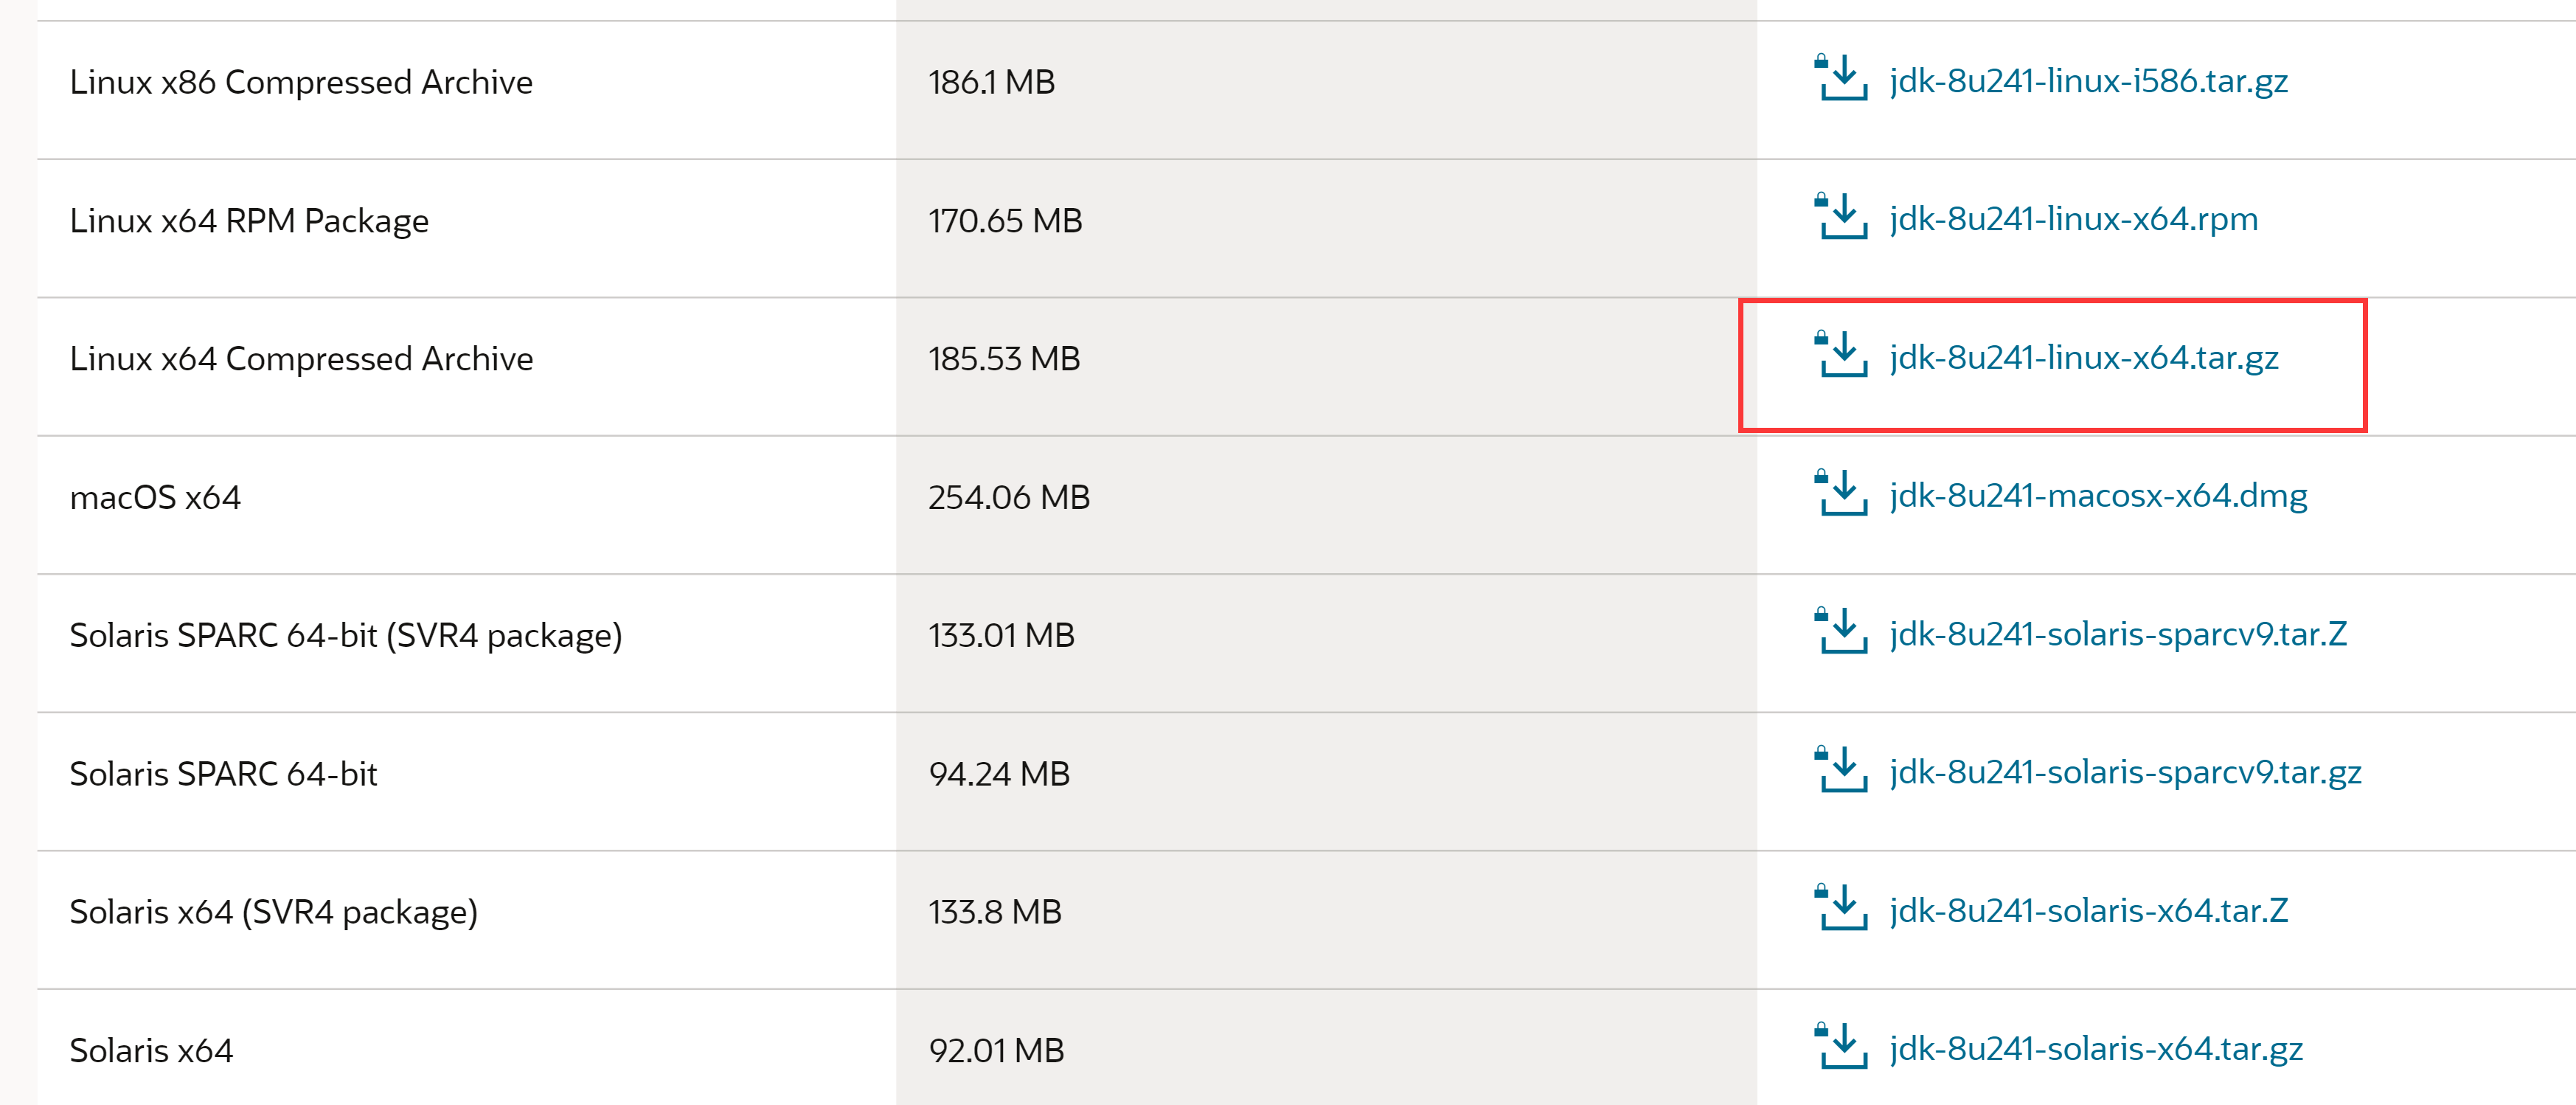Click the 185.53 MB file size cell
The image size is (2576, 1105).
point(1004,358)
